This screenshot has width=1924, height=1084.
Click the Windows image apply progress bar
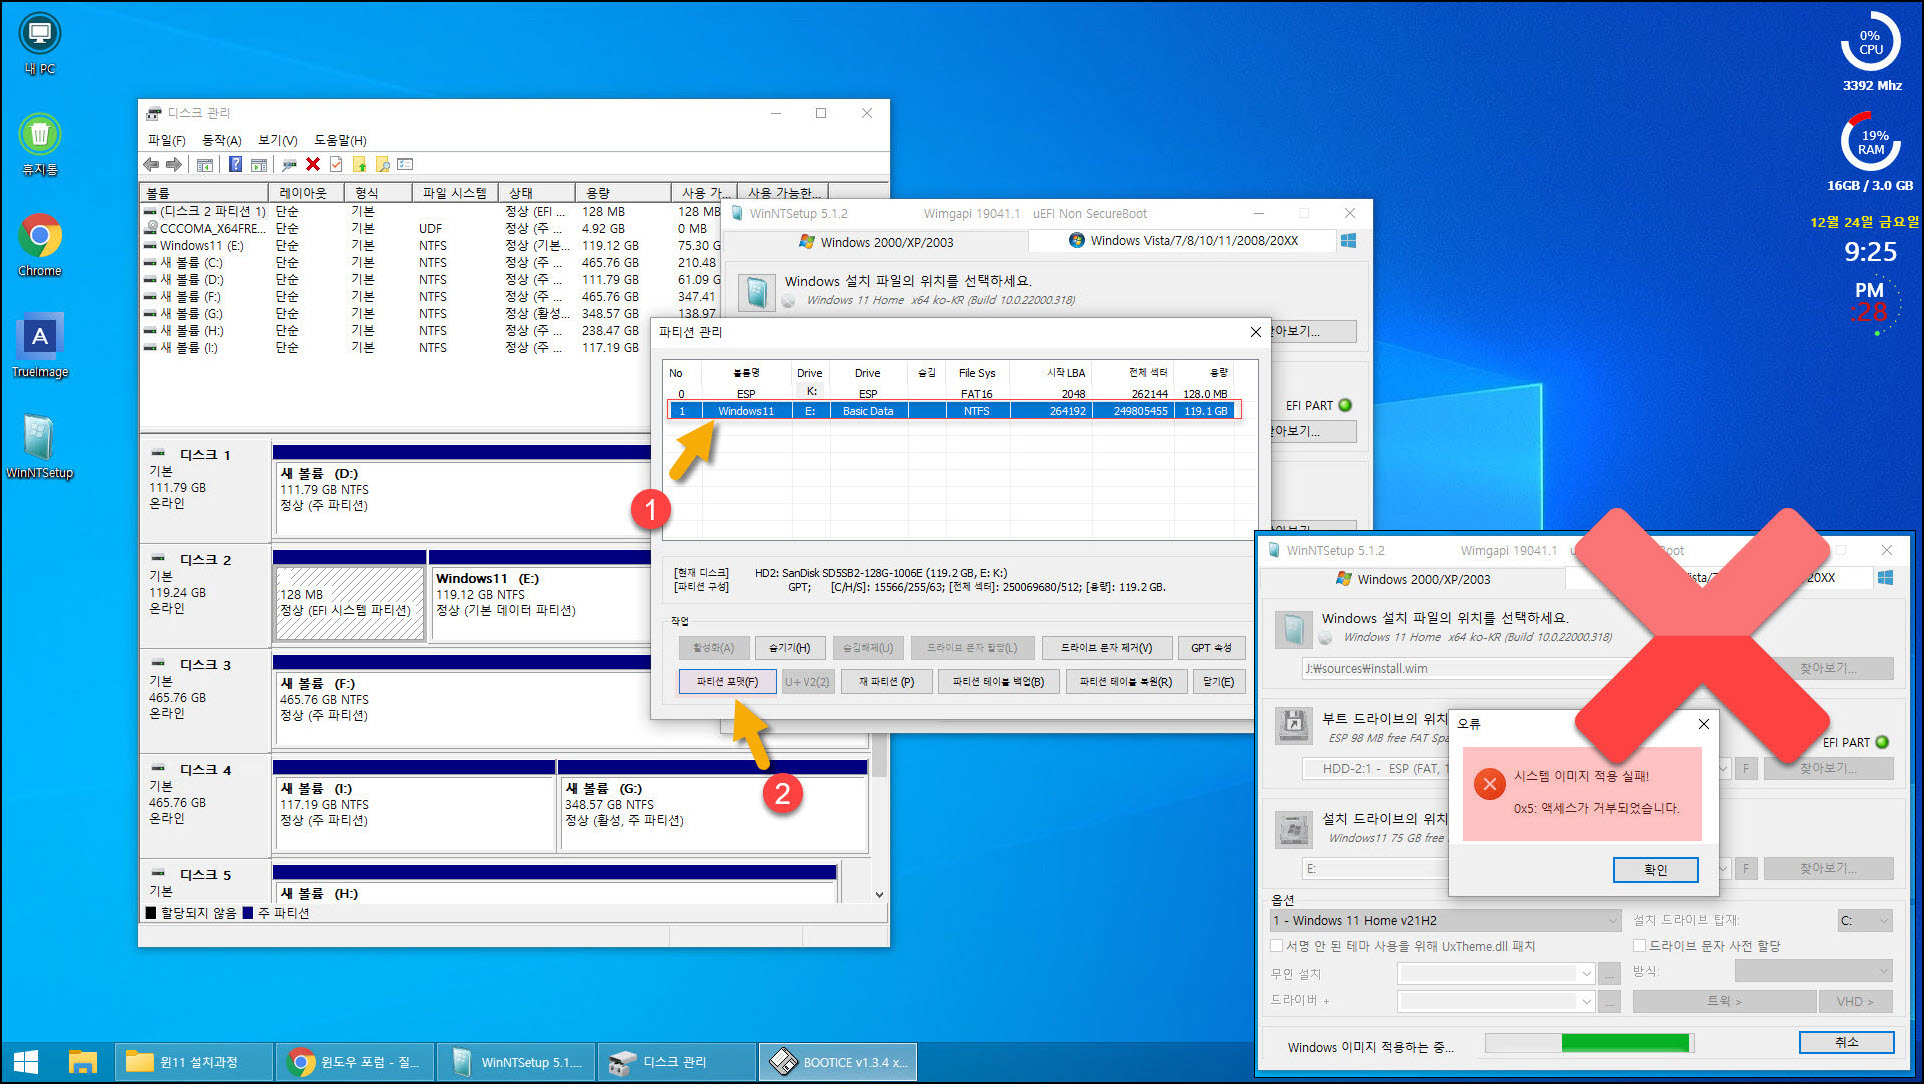pyautogui.click(x=1588, y=1043)
